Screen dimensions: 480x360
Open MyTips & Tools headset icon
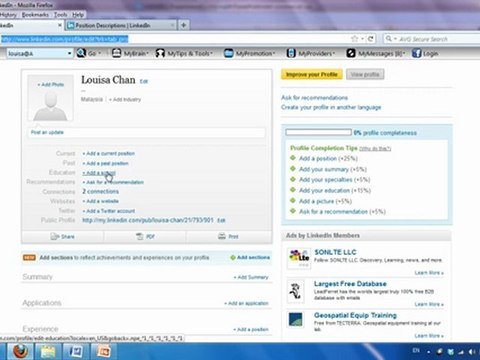(160, 53)
